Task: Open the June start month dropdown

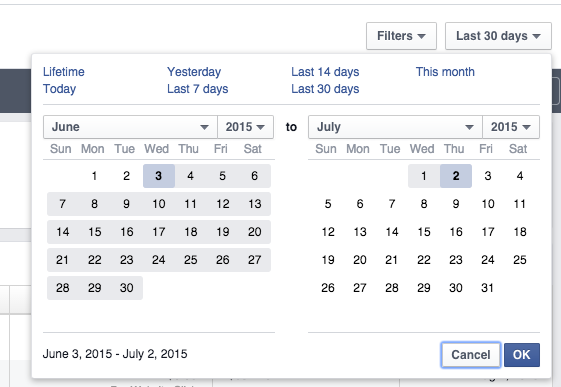Action: (x=130, y=127)
